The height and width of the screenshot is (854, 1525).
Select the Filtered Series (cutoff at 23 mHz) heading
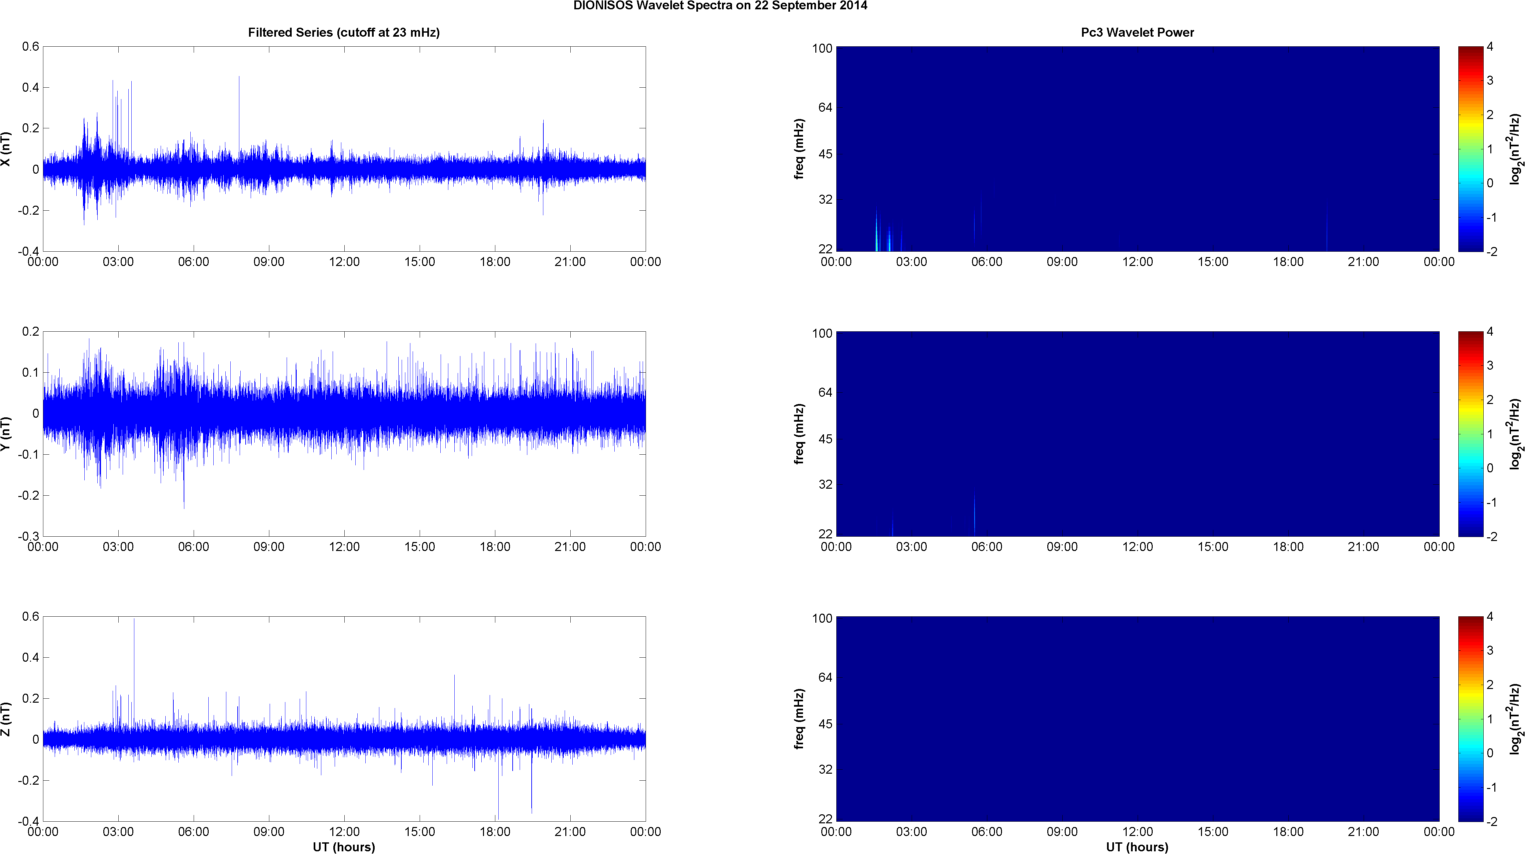coord(344,33)
